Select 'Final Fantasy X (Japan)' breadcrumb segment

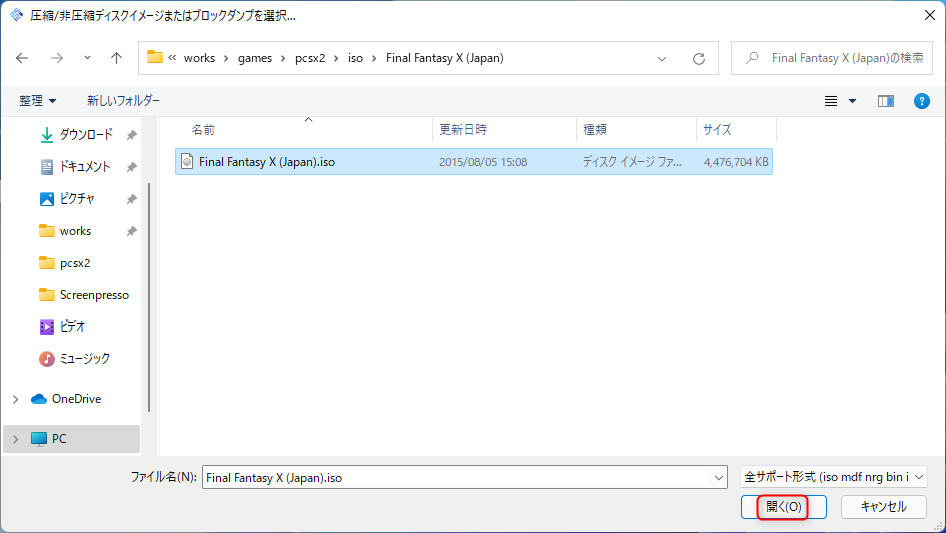tap(445, 58)
